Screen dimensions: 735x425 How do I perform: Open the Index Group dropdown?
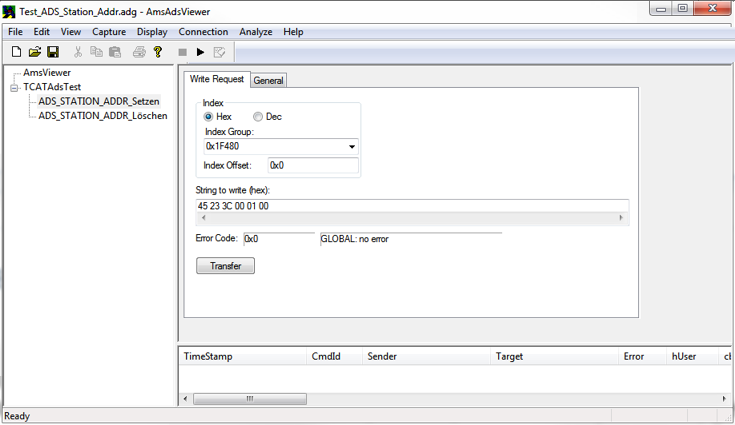pyautogui.click(x=352, y=147)
